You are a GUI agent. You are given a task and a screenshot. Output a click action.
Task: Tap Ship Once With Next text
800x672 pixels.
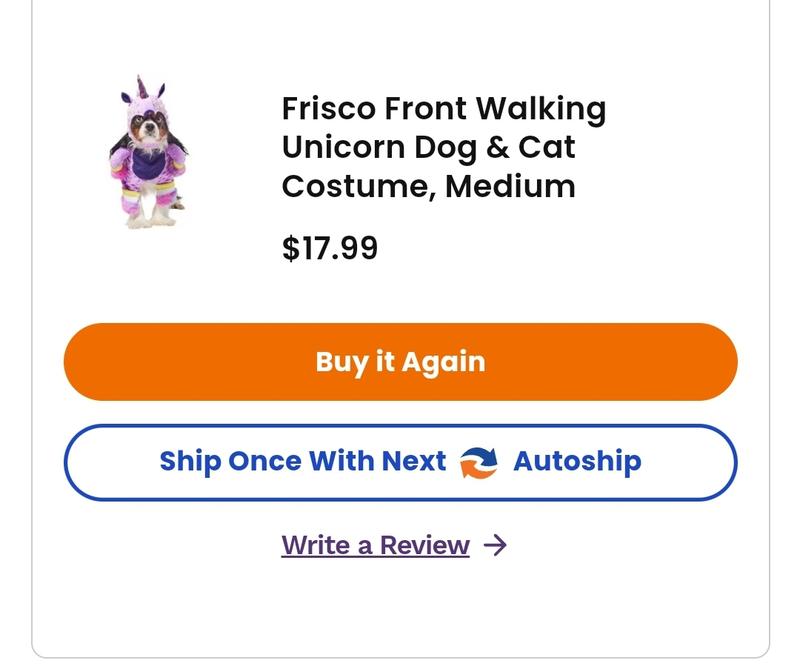tap(302, 461)
